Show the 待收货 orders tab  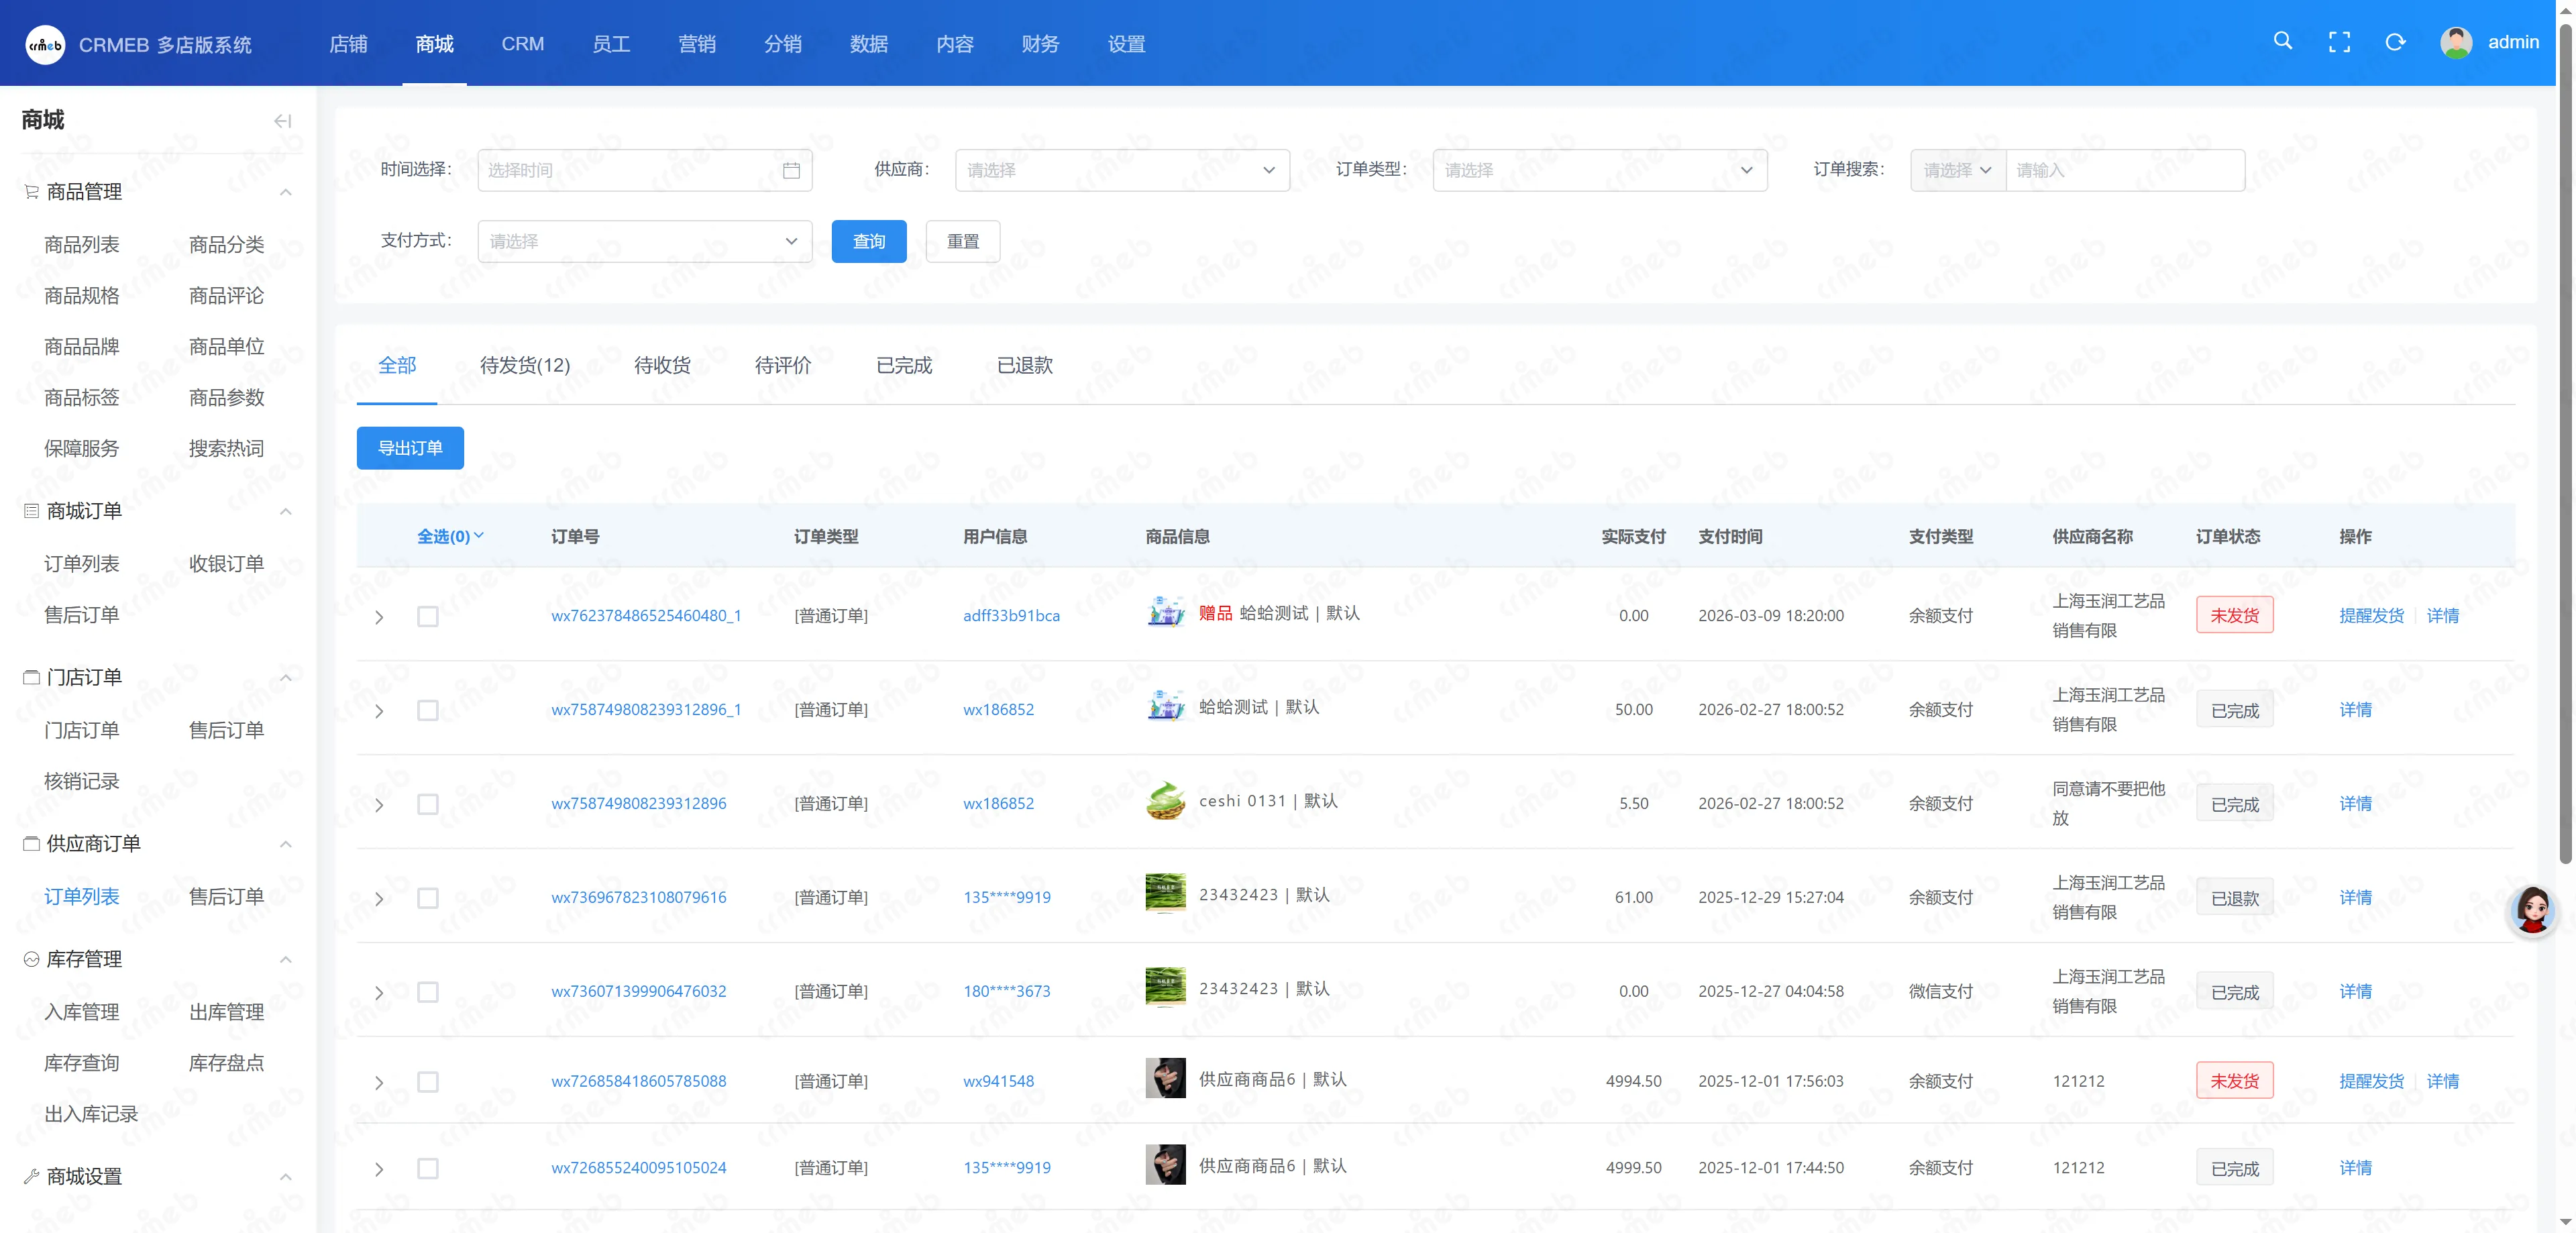click(662, 365)
